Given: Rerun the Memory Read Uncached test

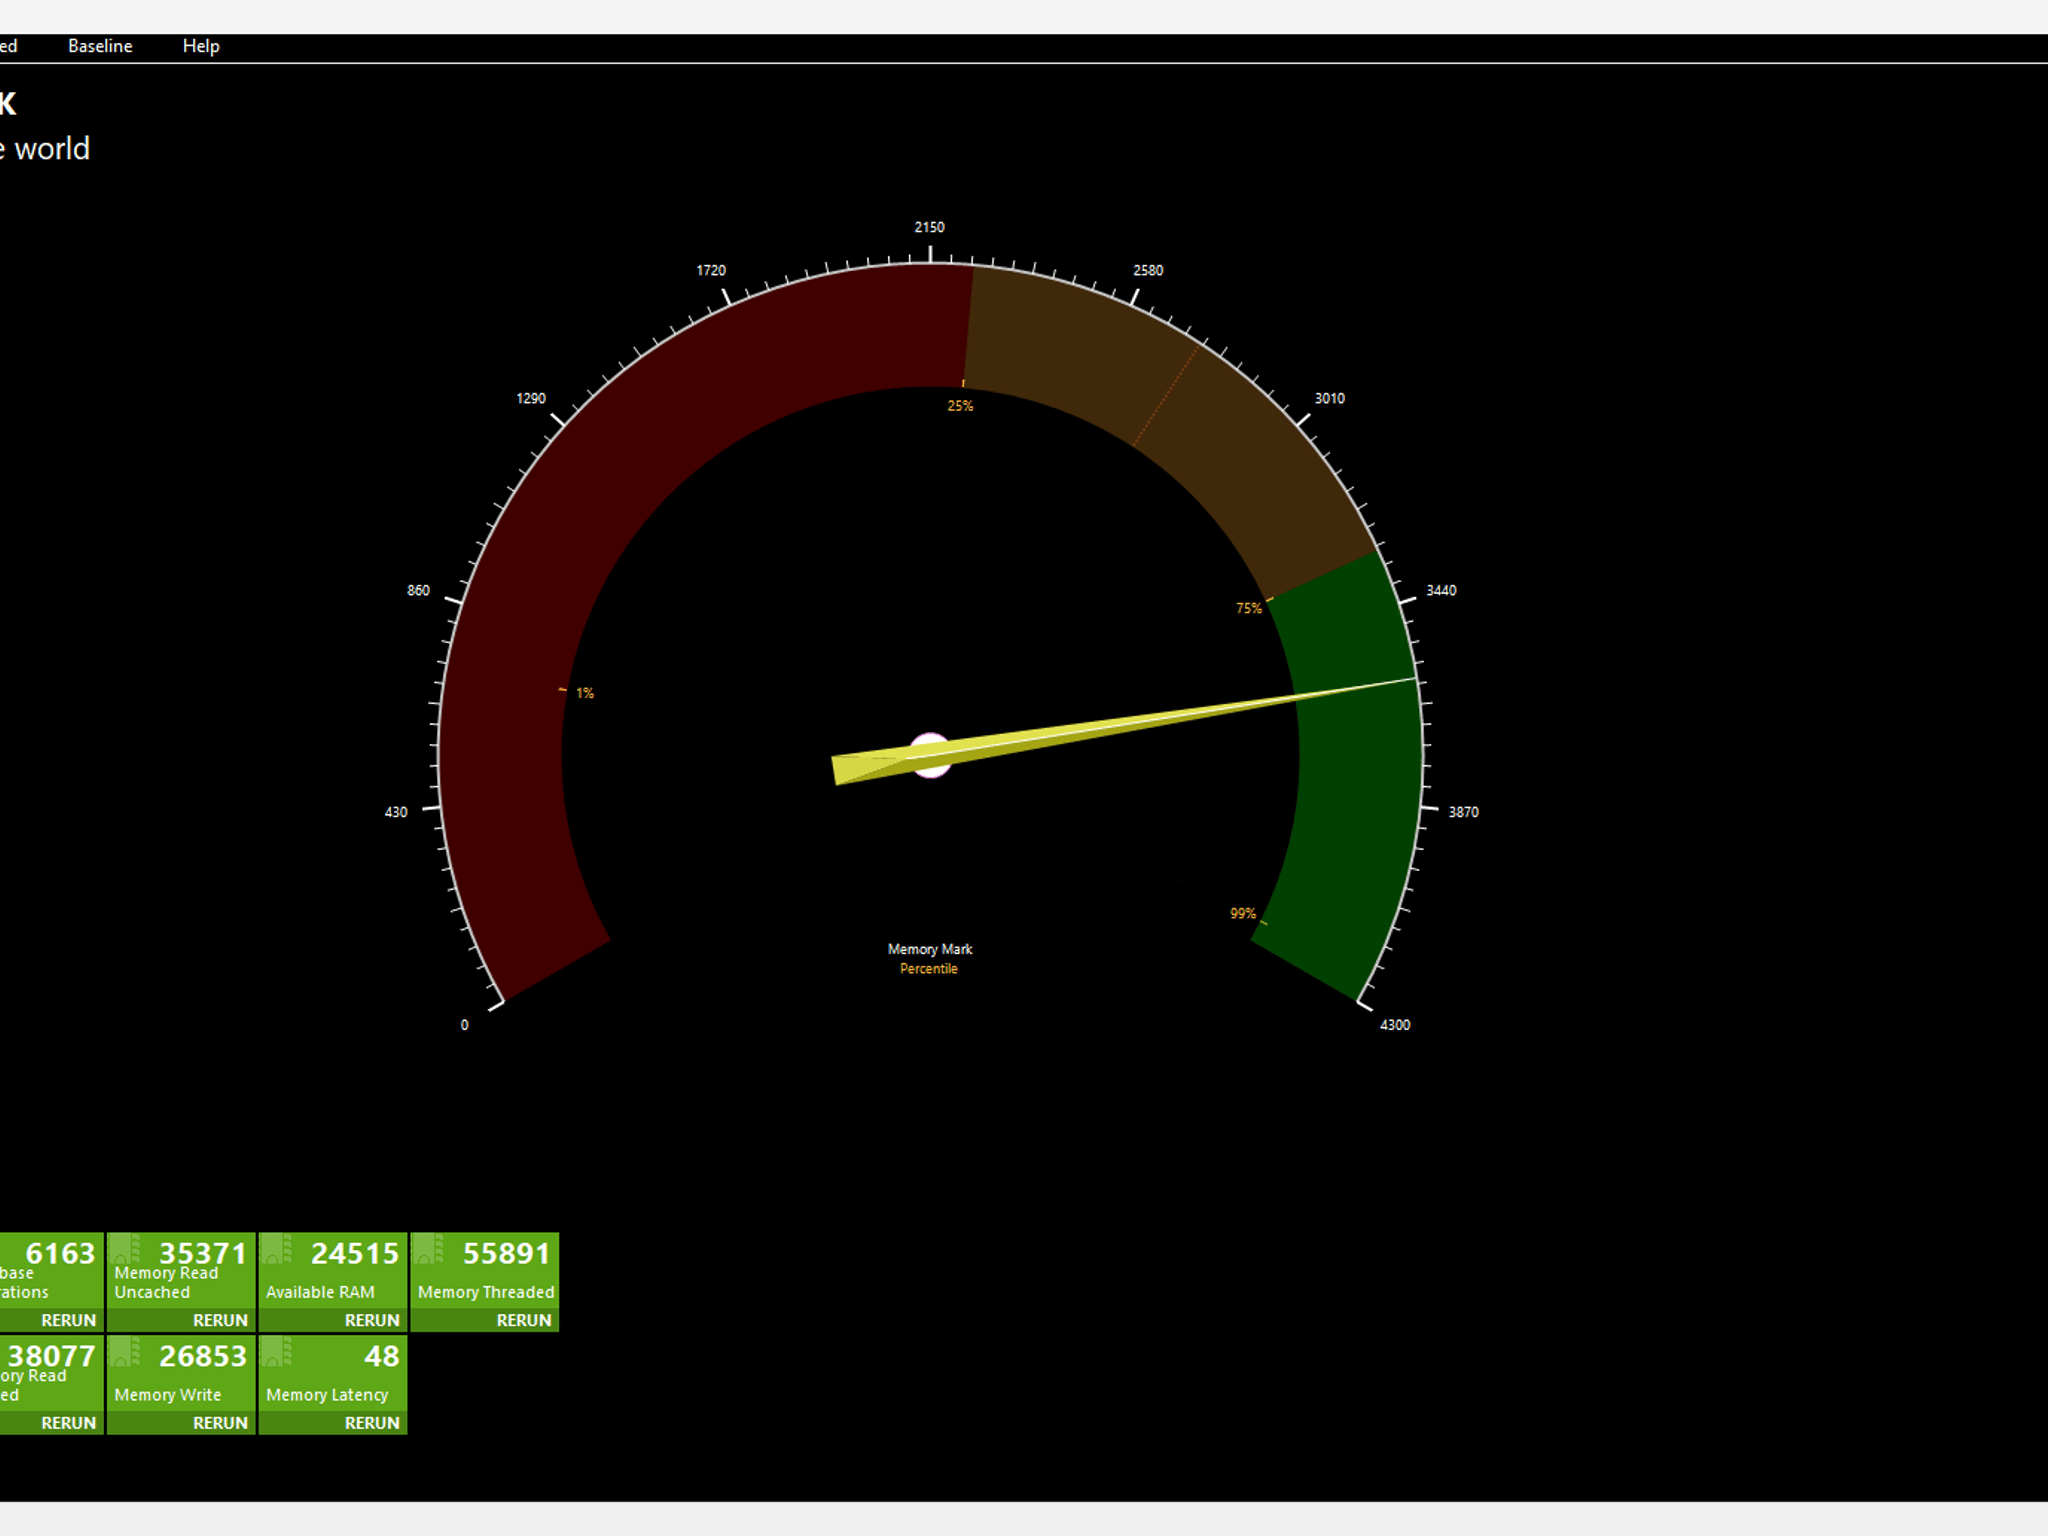Looking at the screenshot, I should tap(220, 1320).
